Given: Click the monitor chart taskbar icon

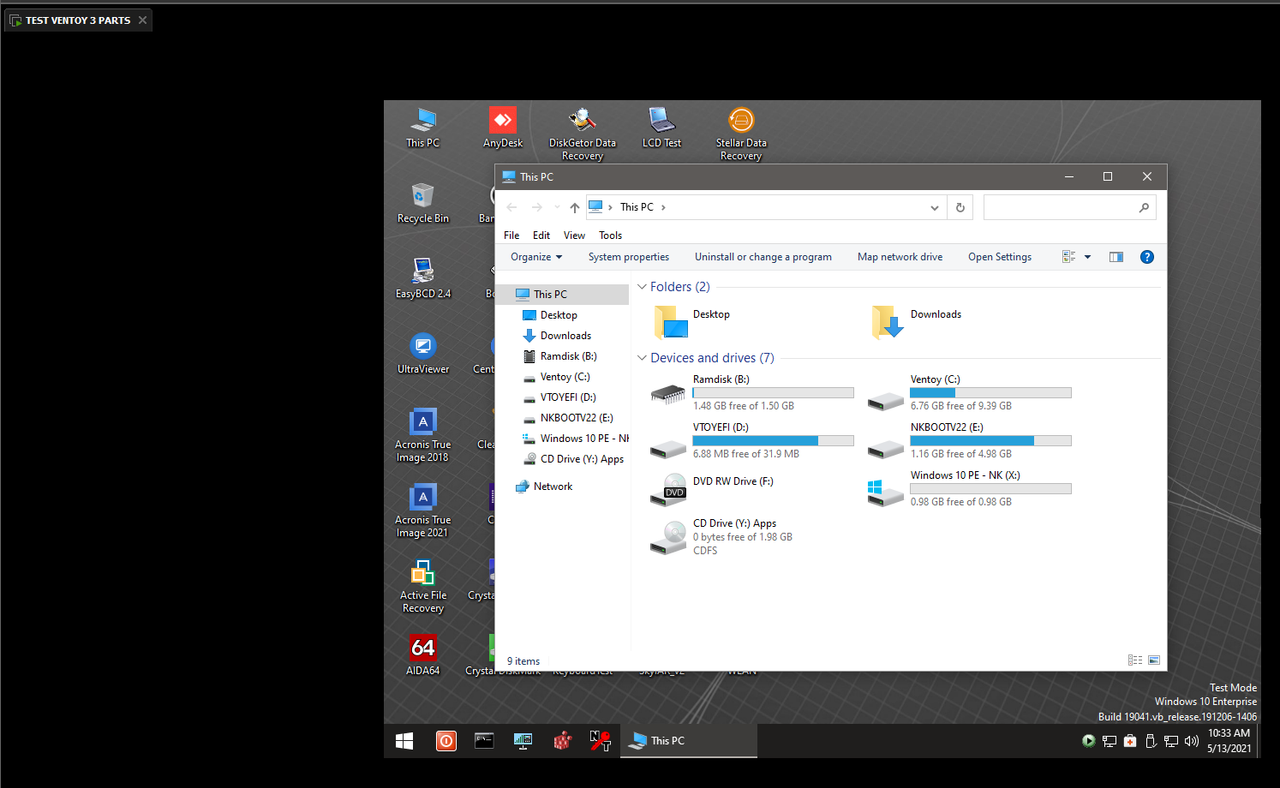Looking at the screenshot, I should click(523, 741).
